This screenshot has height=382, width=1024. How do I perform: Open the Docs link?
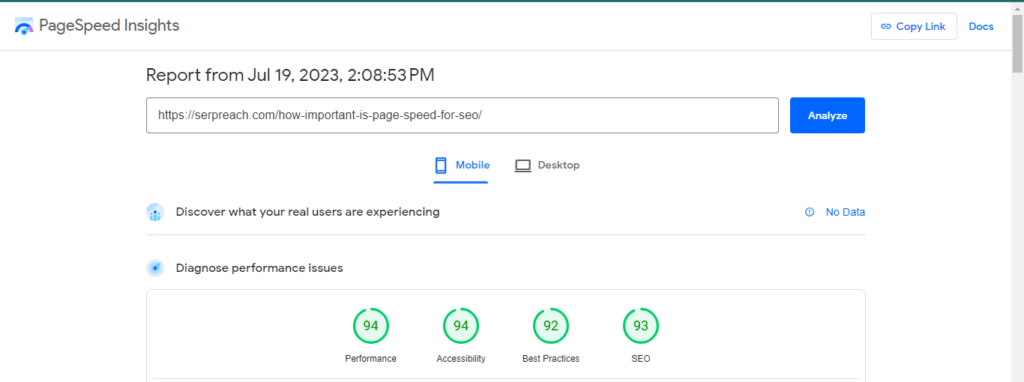[x=981, y=27]
